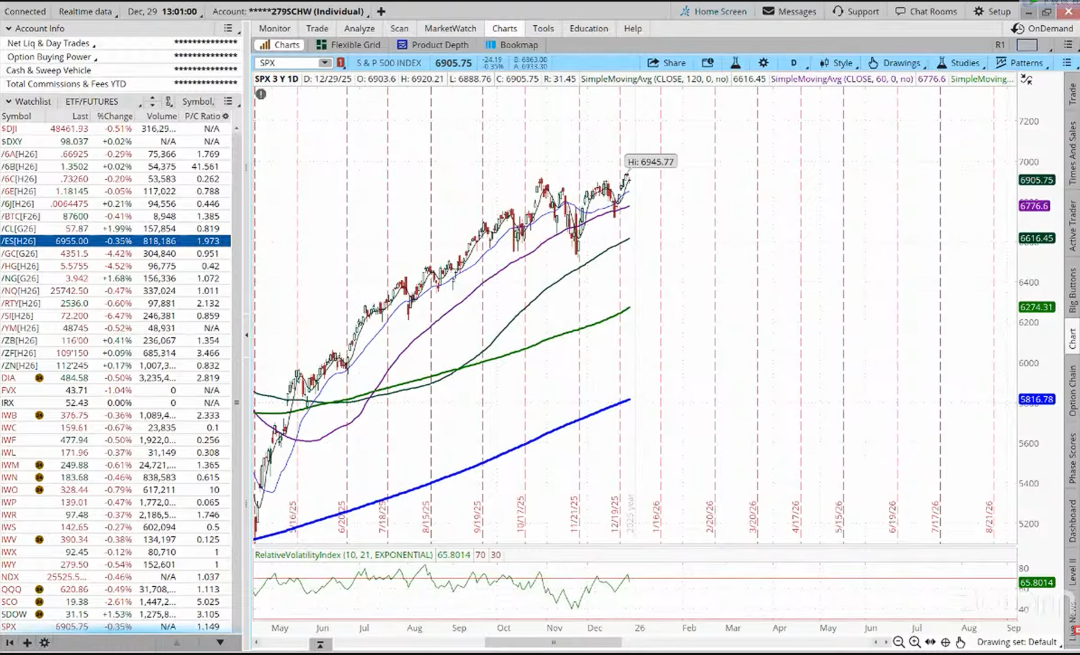This screenshot has width=1080, height=655.
Task: Open the Setup menu
Action: coord(992,11)
